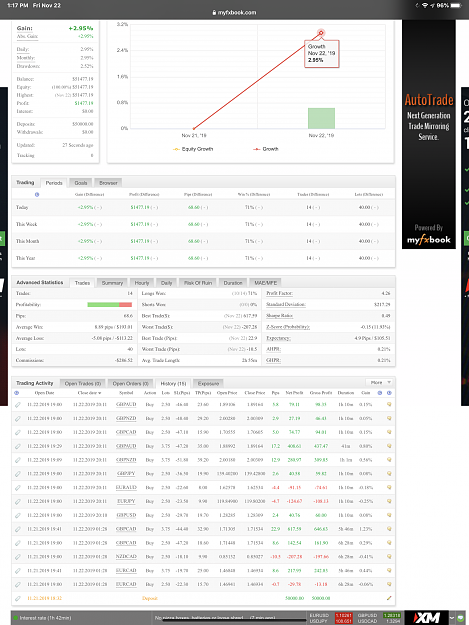Click the attachment icon on the EURAUD trade row
Screen dimensions: 469x625
click(x=18, y=488)
